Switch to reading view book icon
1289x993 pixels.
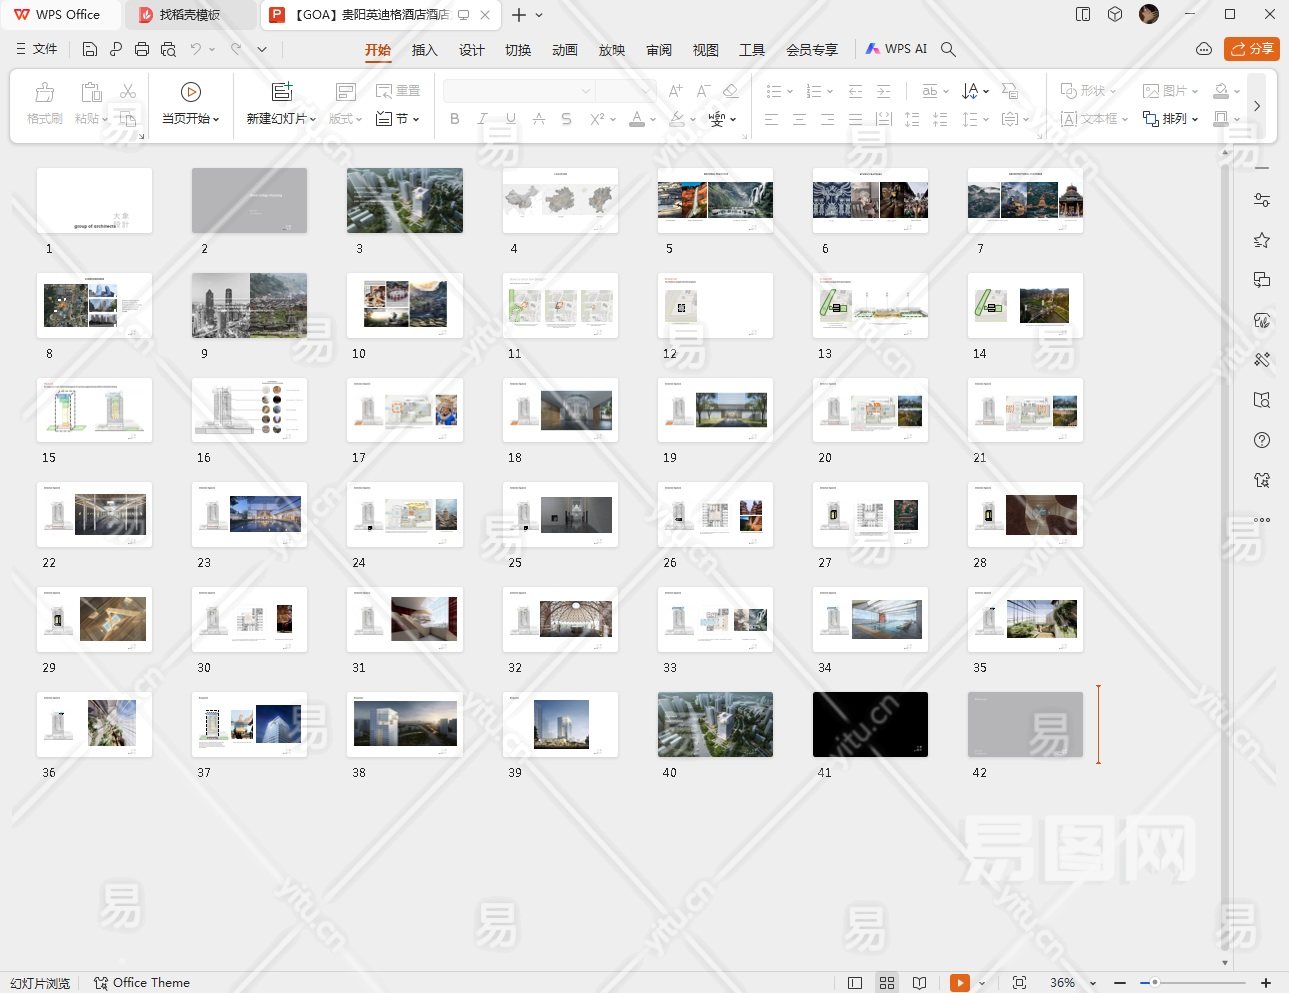920,983
